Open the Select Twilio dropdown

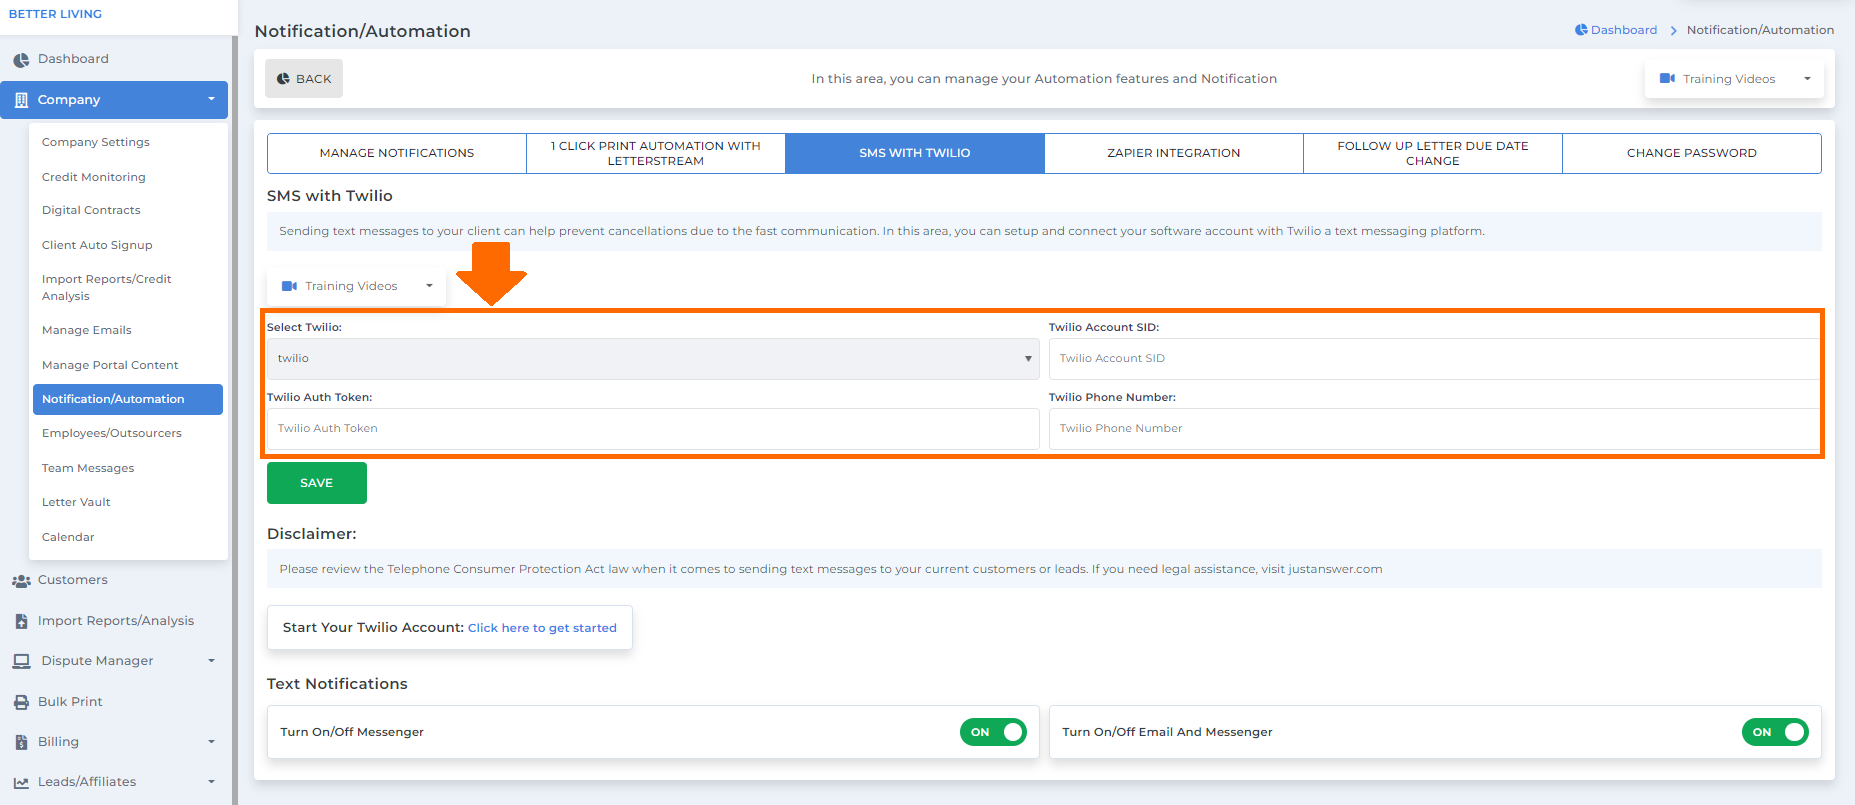[x=653, y=359]
